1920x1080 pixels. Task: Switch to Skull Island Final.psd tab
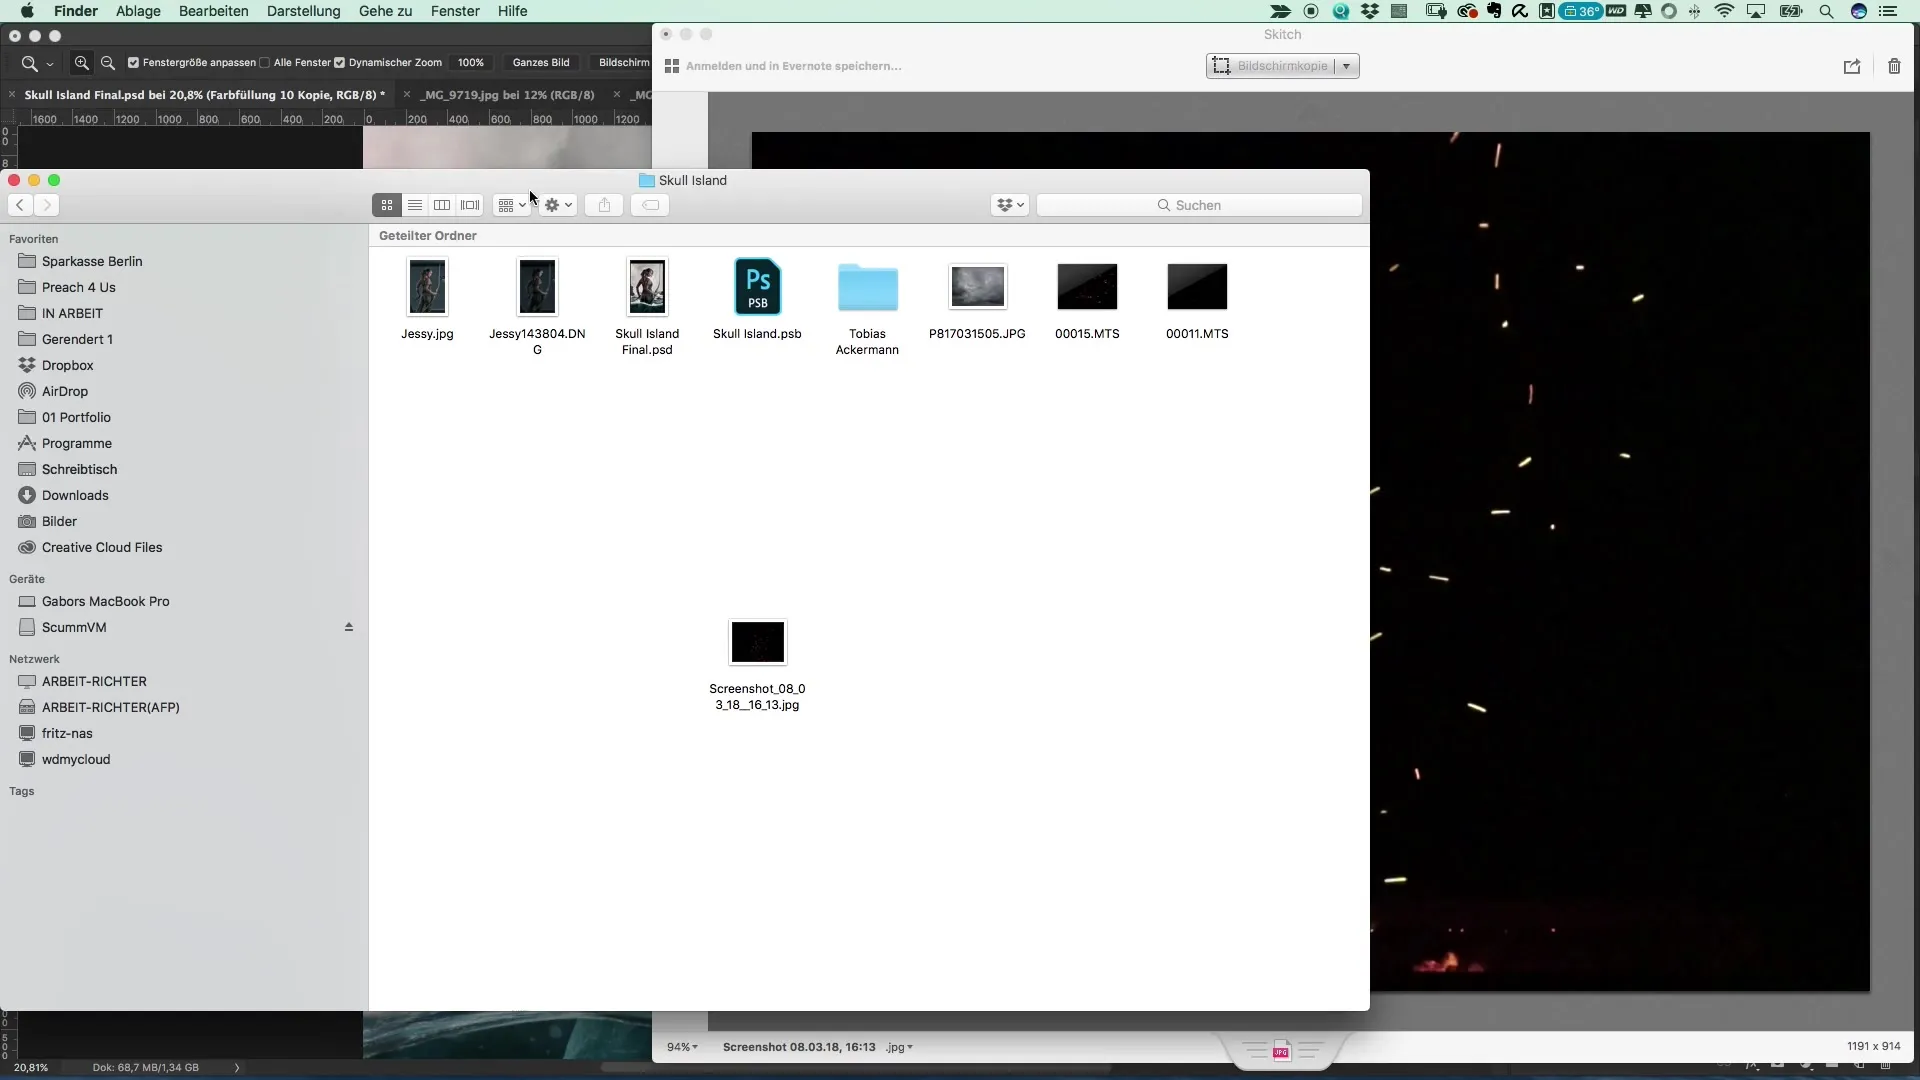tap(204, 95)
